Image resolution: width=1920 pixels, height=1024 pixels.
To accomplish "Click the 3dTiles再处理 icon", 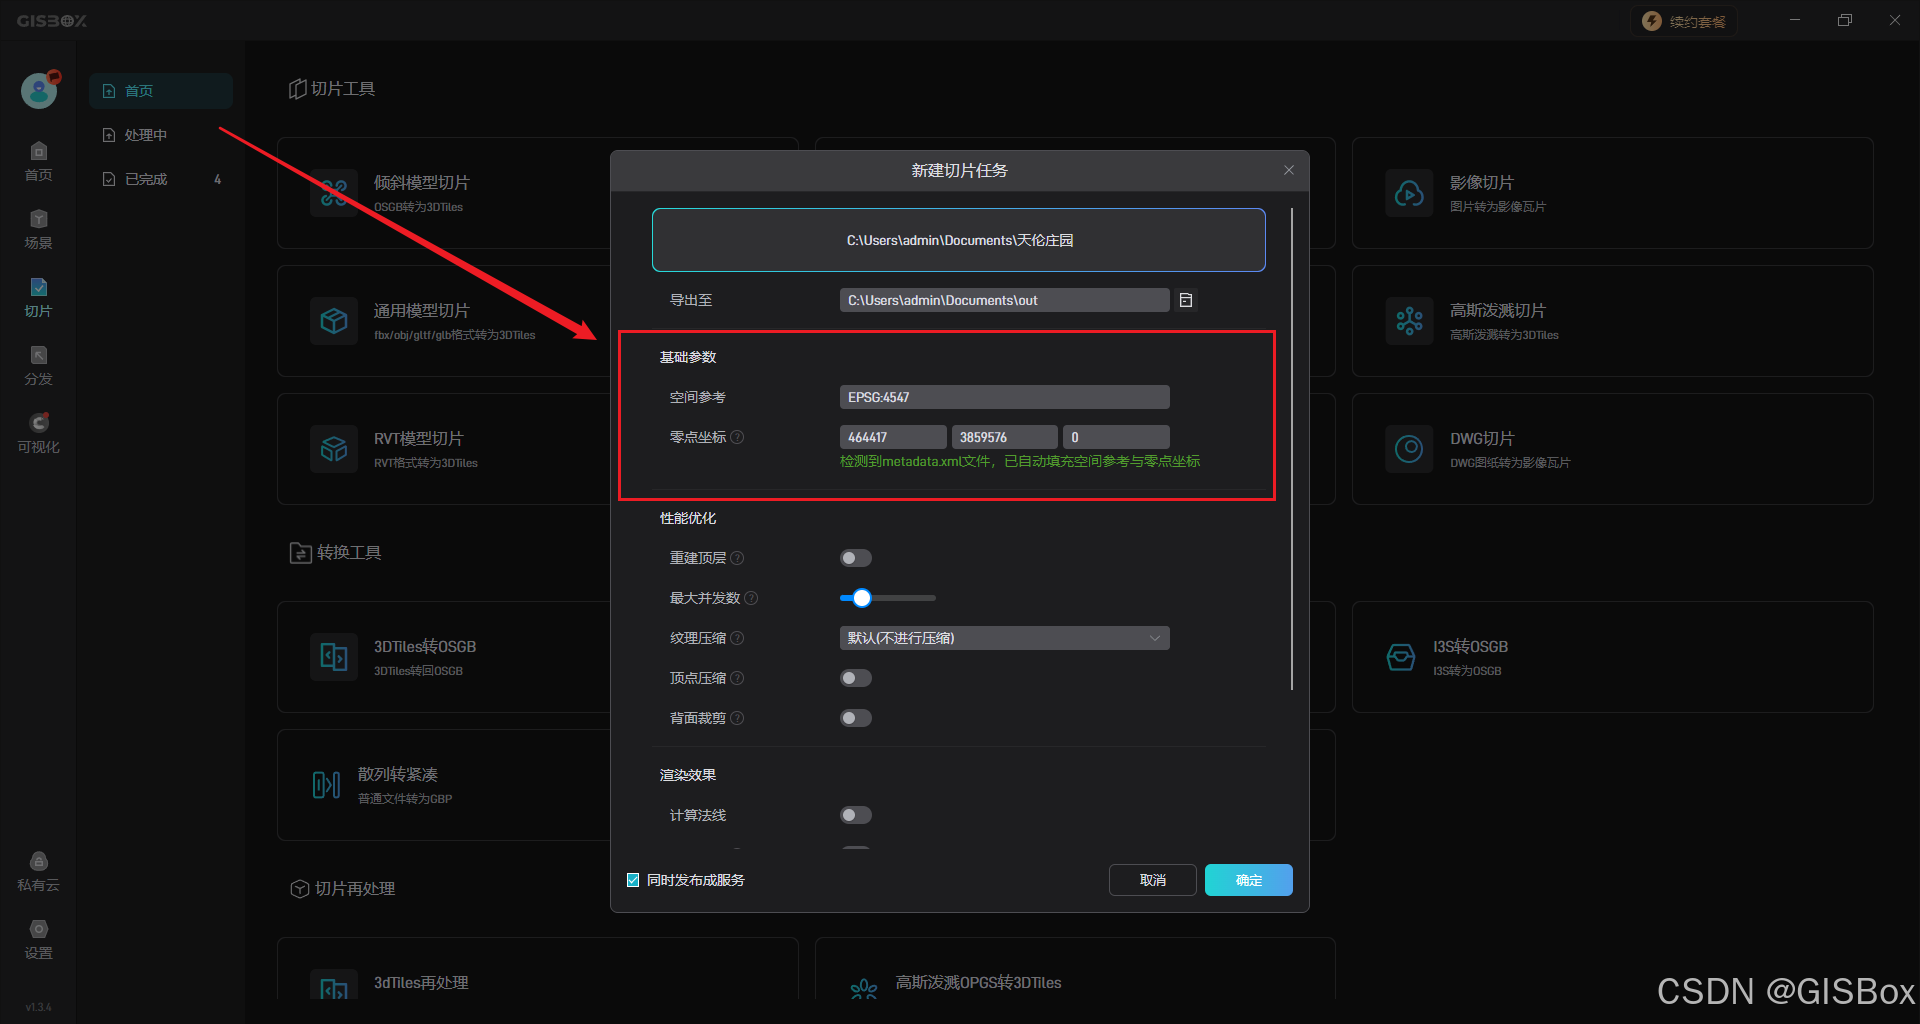I will (x=334, y=986).
